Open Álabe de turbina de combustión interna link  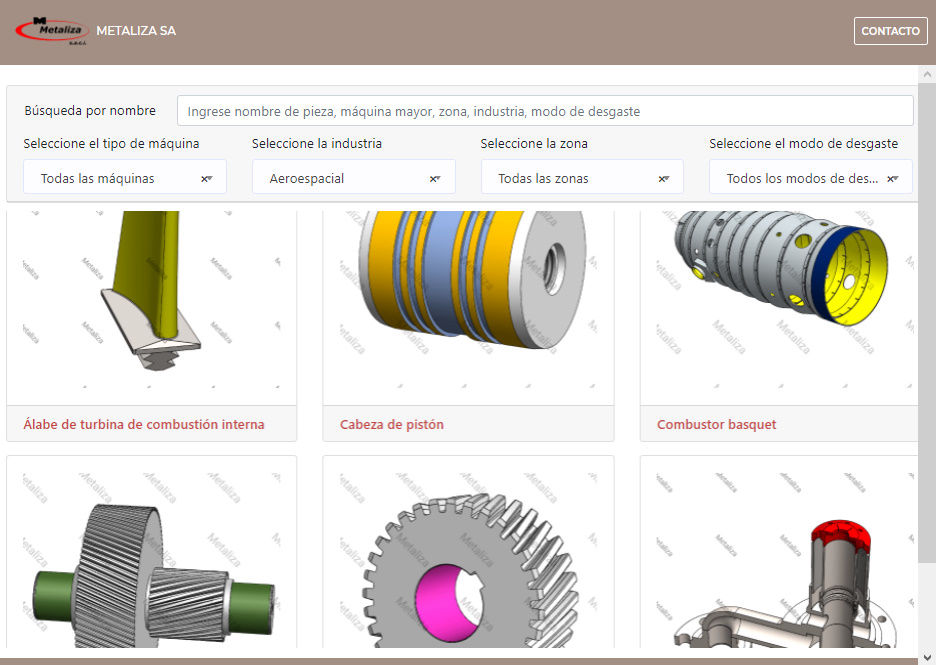[x=144, y=424]
